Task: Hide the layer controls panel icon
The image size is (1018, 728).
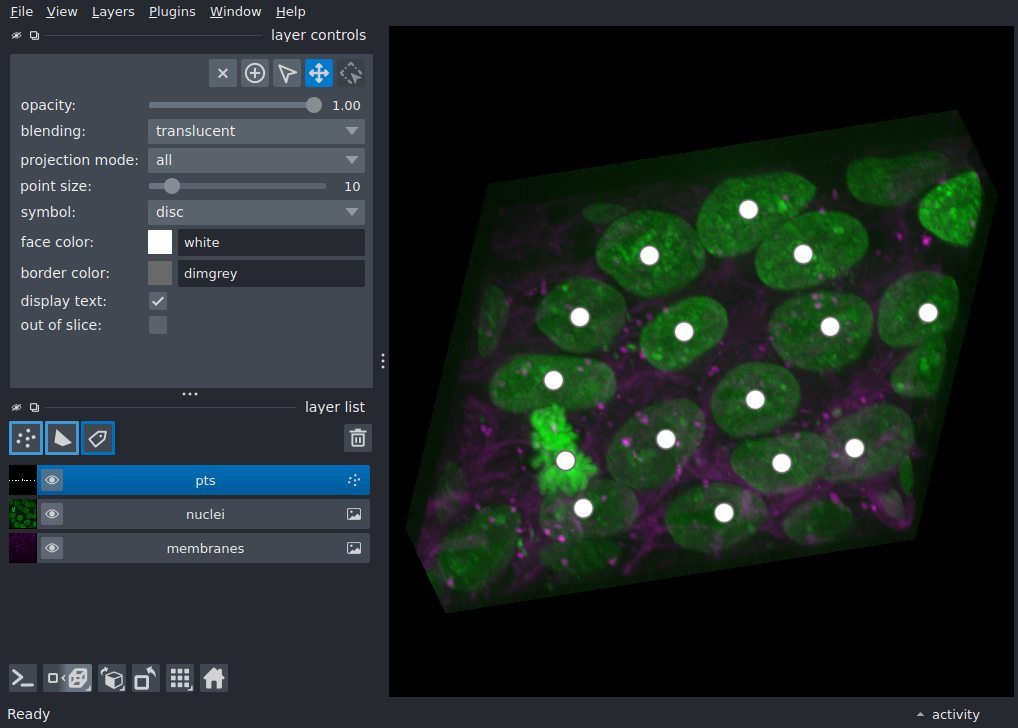Action: pyautogui.click(x=16, y=36)
